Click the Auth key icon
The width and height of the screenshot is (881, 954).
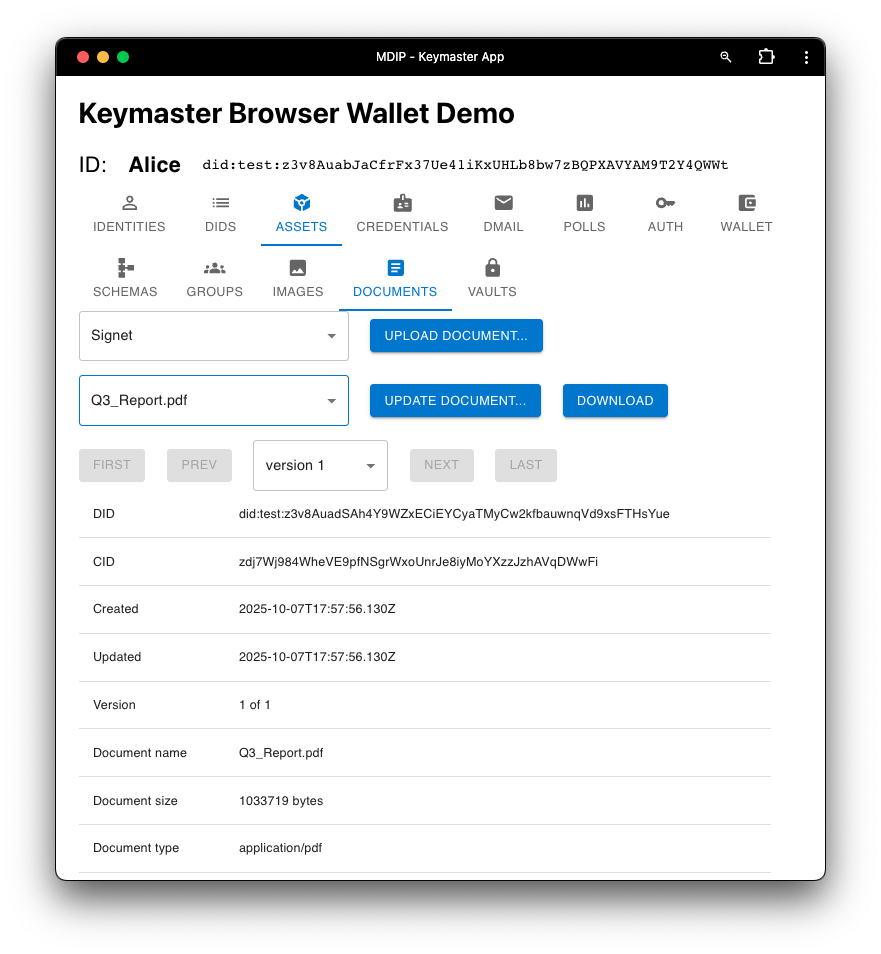[x=665, y=203]
